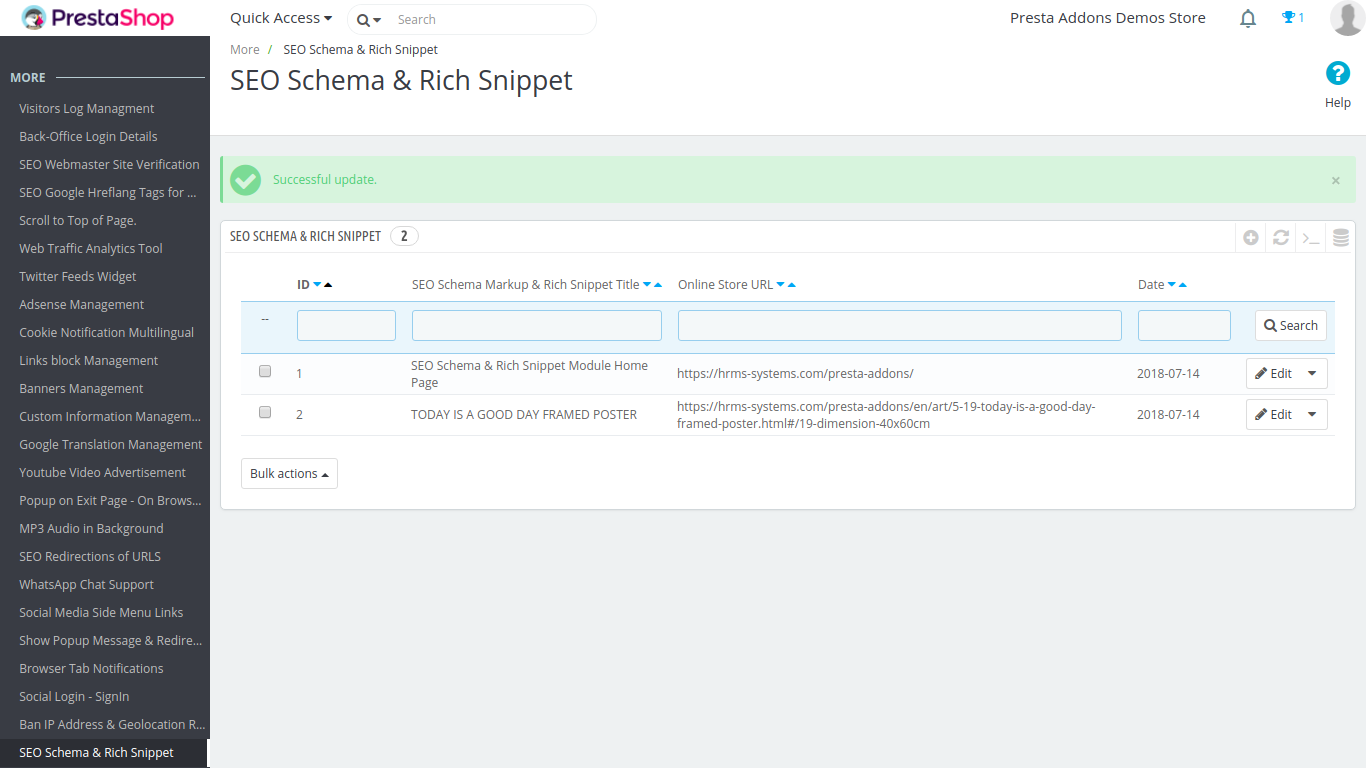Expand the dropdown arrow beside the first row's Edit button

(1312, 374)
